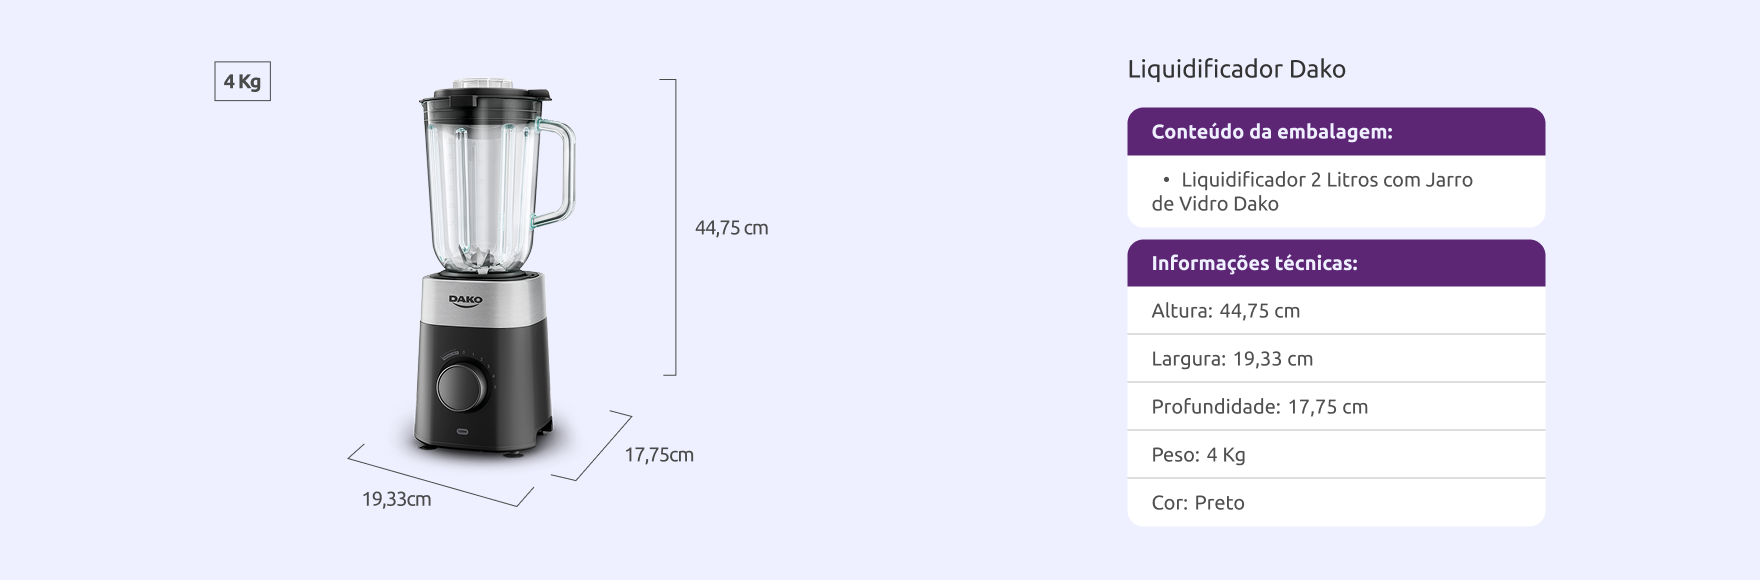Click the blender blade assembly in jar
The image size is (1760, 580).
pyautogui.click(x=482, y=259)
